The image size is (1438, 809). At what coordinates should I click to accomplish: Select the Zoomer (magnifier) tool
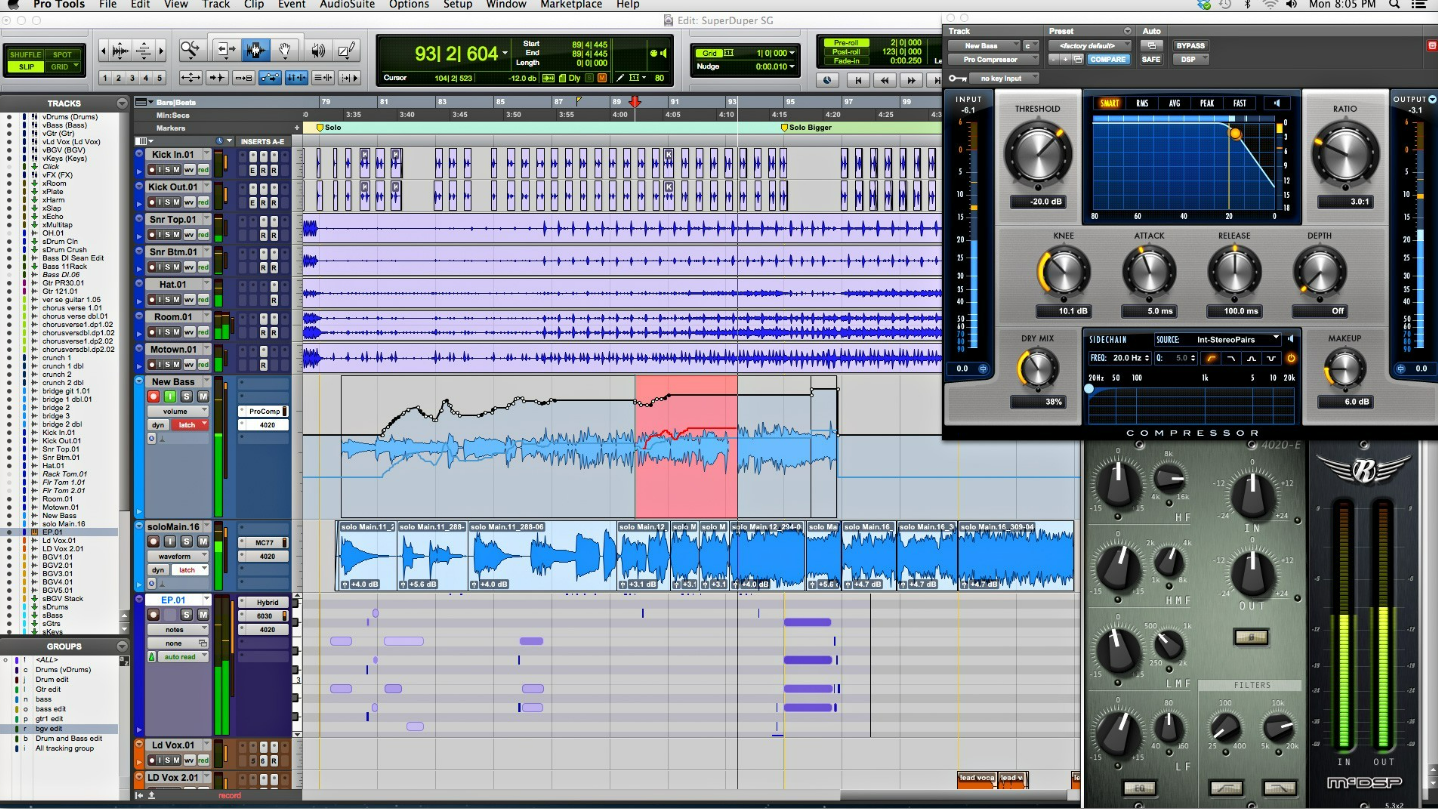coord(193,50)
